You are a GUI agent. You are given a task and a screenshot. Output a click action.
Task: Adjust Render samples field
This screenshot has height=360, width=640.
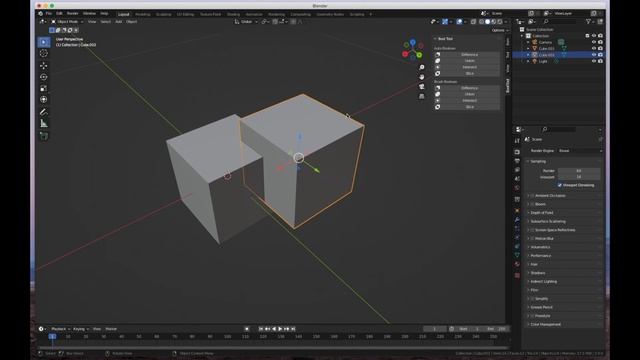point(579,171)
